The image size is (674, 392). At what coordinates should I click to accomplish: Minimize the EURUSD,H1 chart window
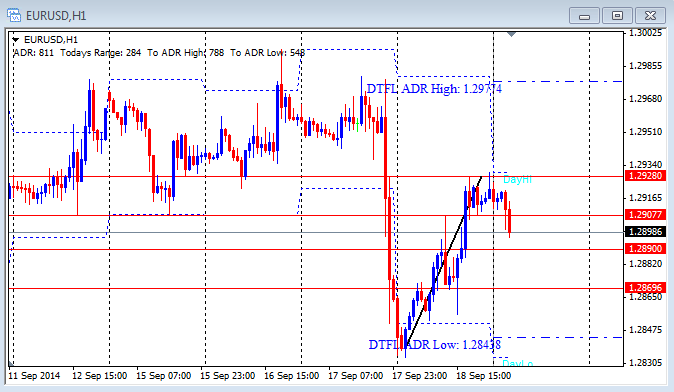pyautogui.click(x=584, y=16)
